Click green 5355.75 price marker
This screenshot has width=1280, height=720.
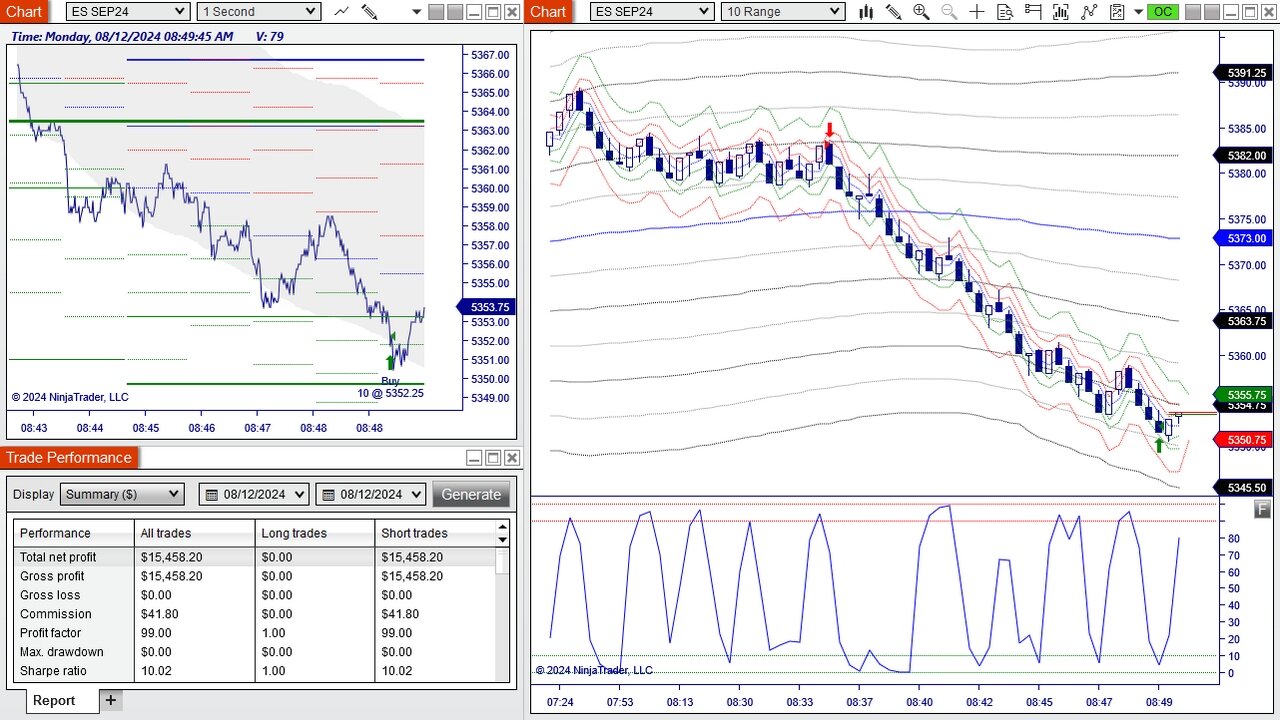click(1244, 395)
